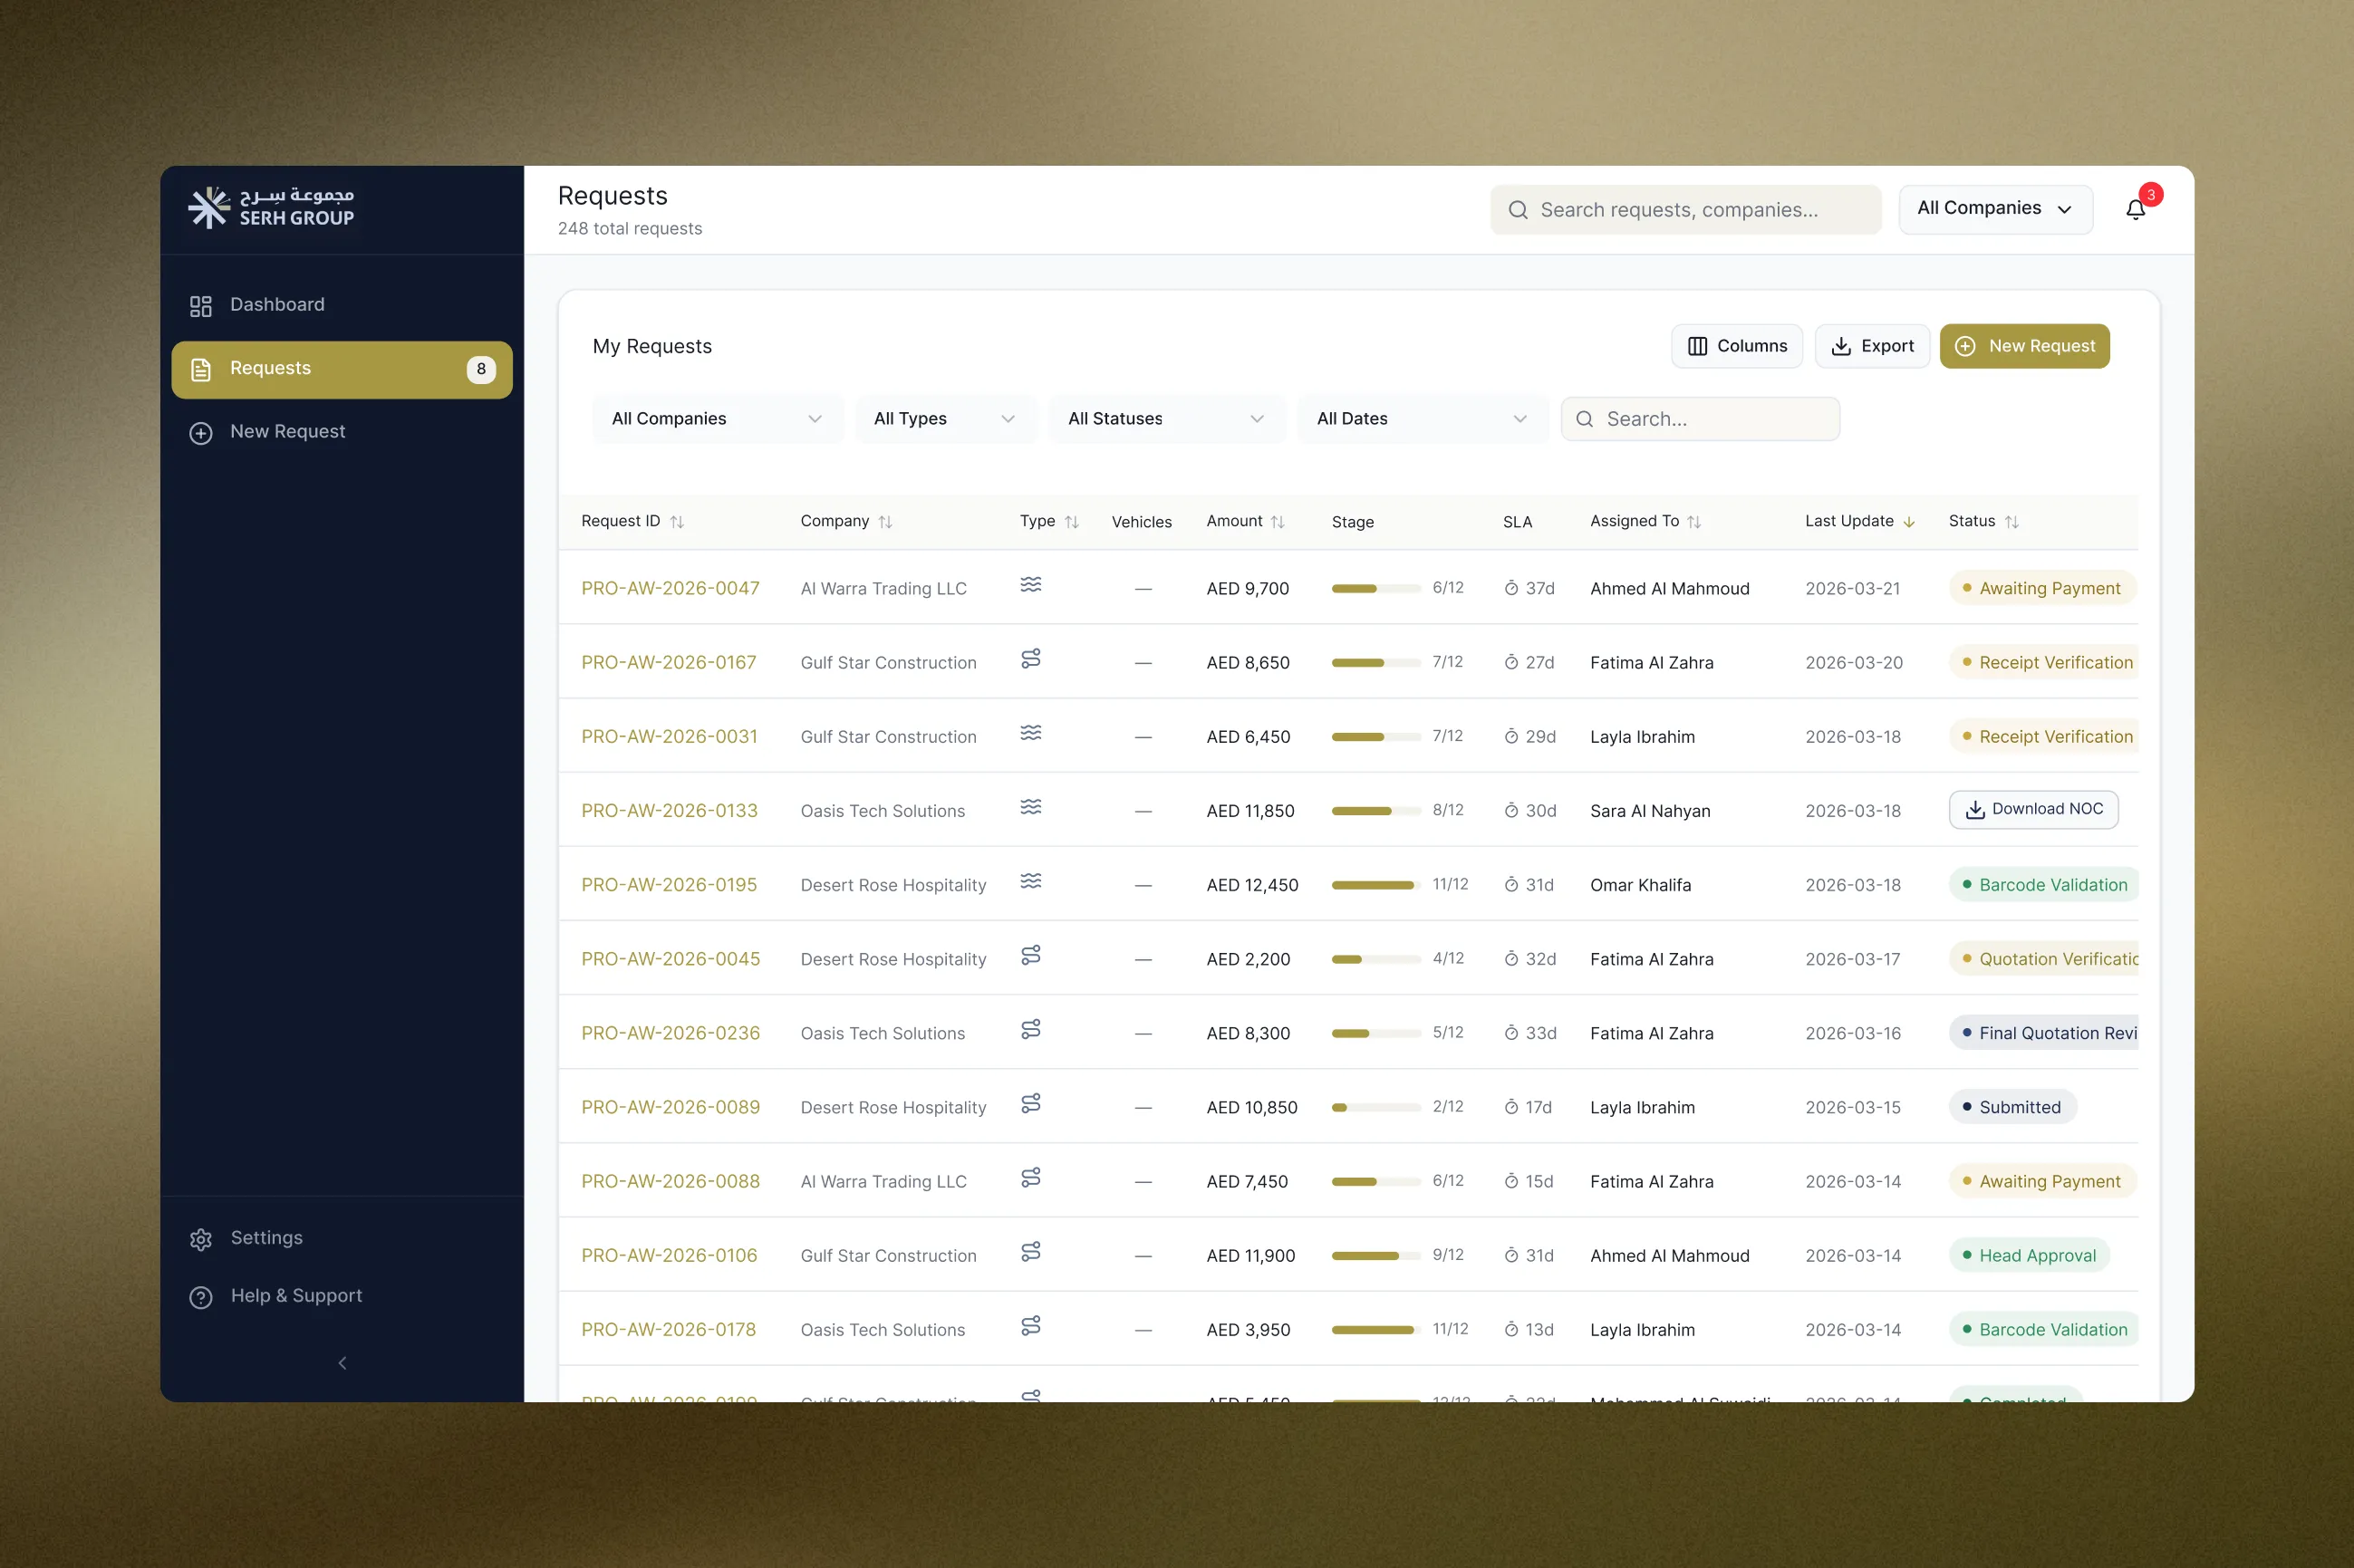This screenshot has height=1568, width=2354.
Task: Open the All Companies dropdown in header
Action: coord(1995,209)
